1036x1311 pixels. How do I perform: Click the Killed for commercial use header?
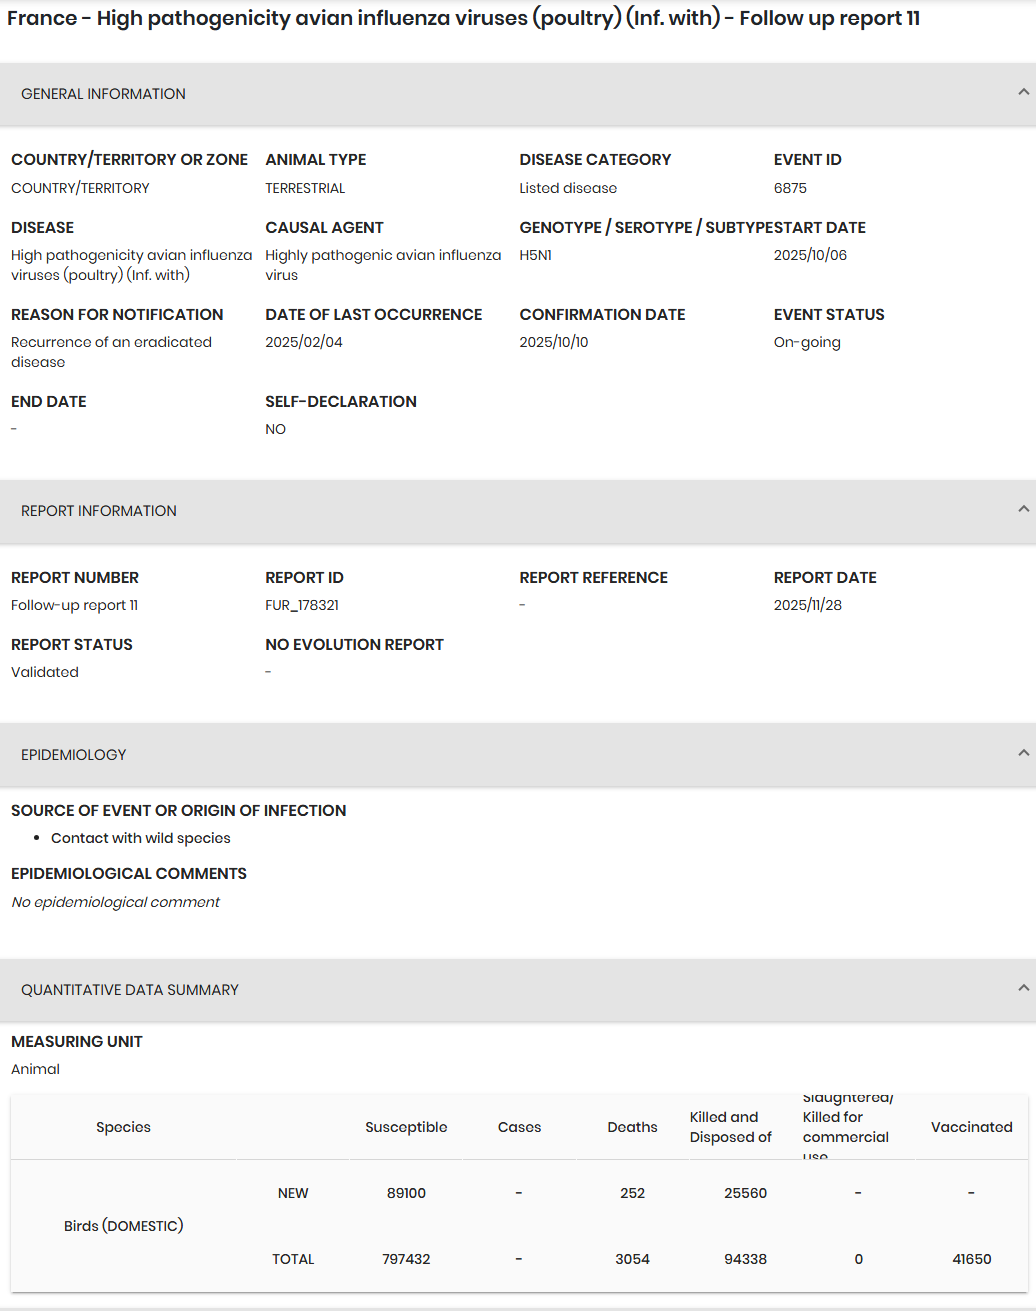[845, 1127]
